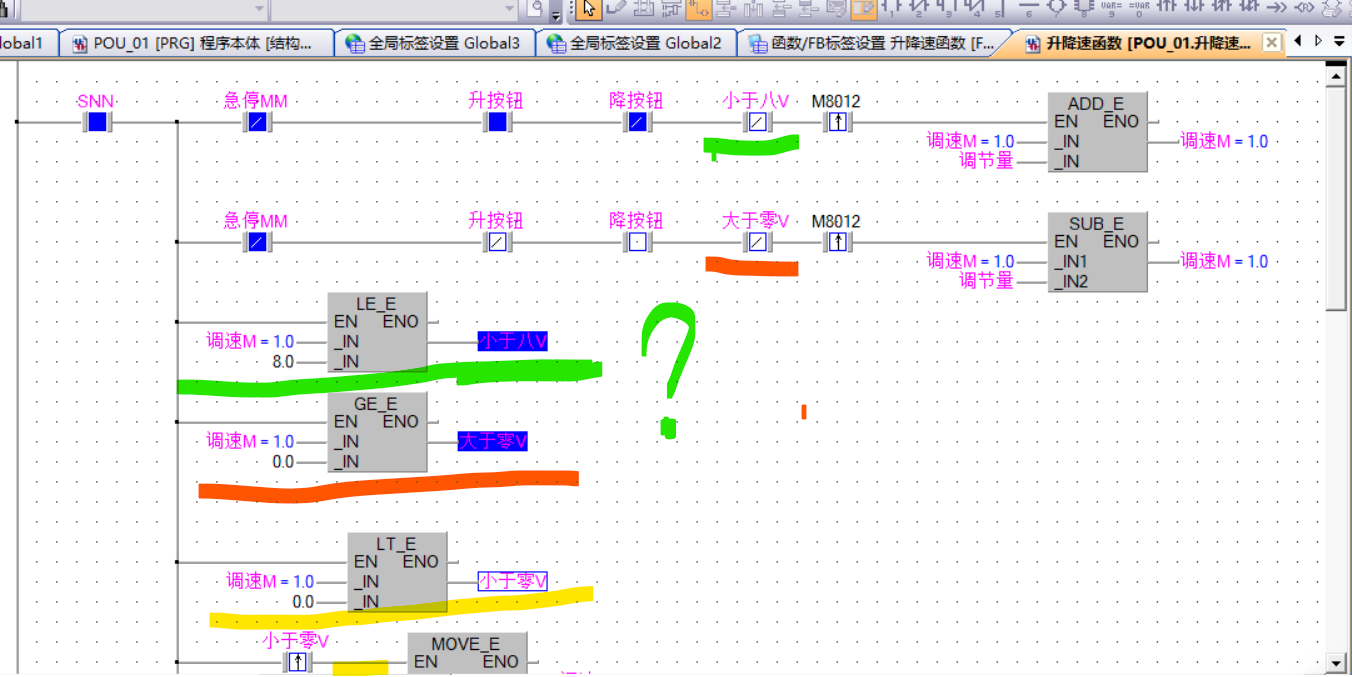Switch to the 全局标签设置 Global3 tab

tap(434, 44)
